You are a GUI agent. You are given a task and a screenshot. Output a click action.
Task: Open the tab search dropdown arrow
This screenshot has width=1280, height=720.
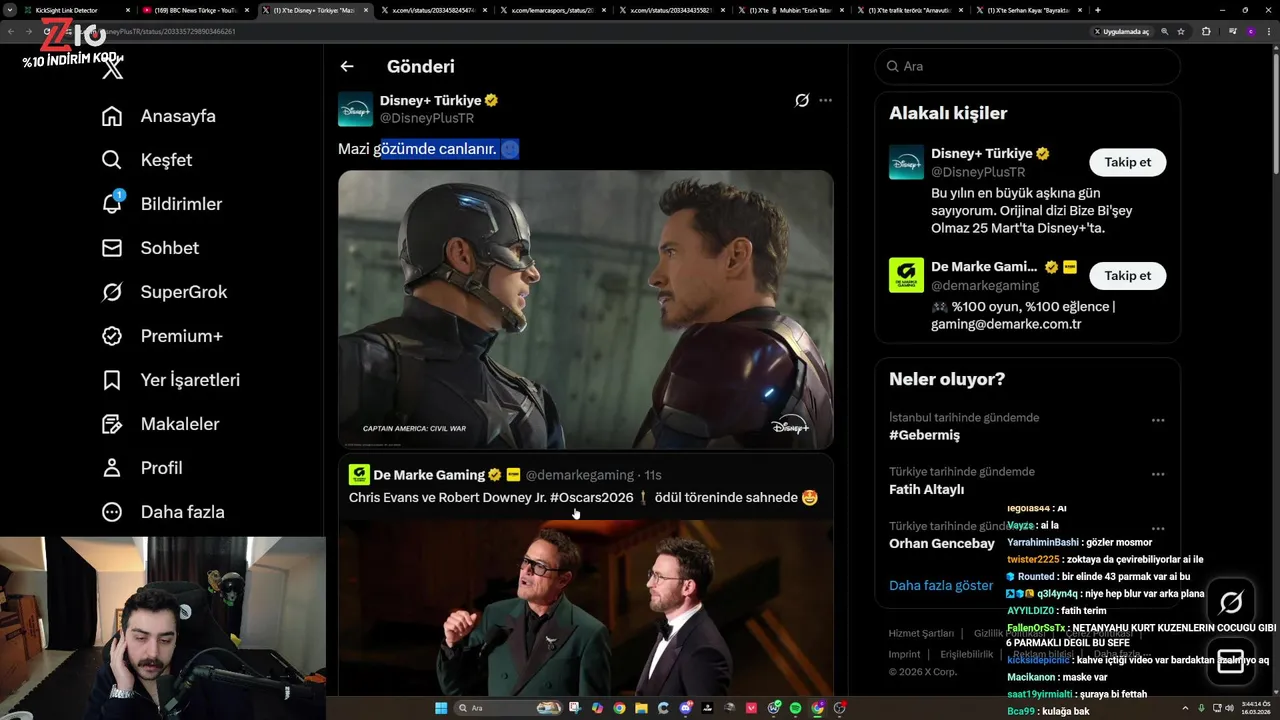[x=10, y=10]
